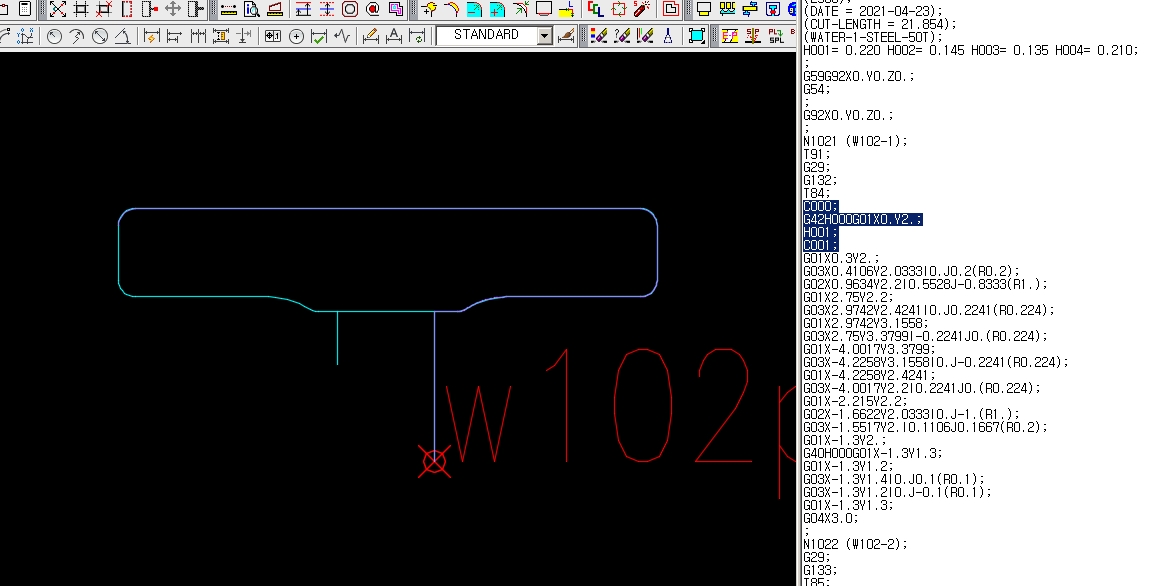Select the Zoom Window icon
1173x586 pixels.
pos(81,9)
